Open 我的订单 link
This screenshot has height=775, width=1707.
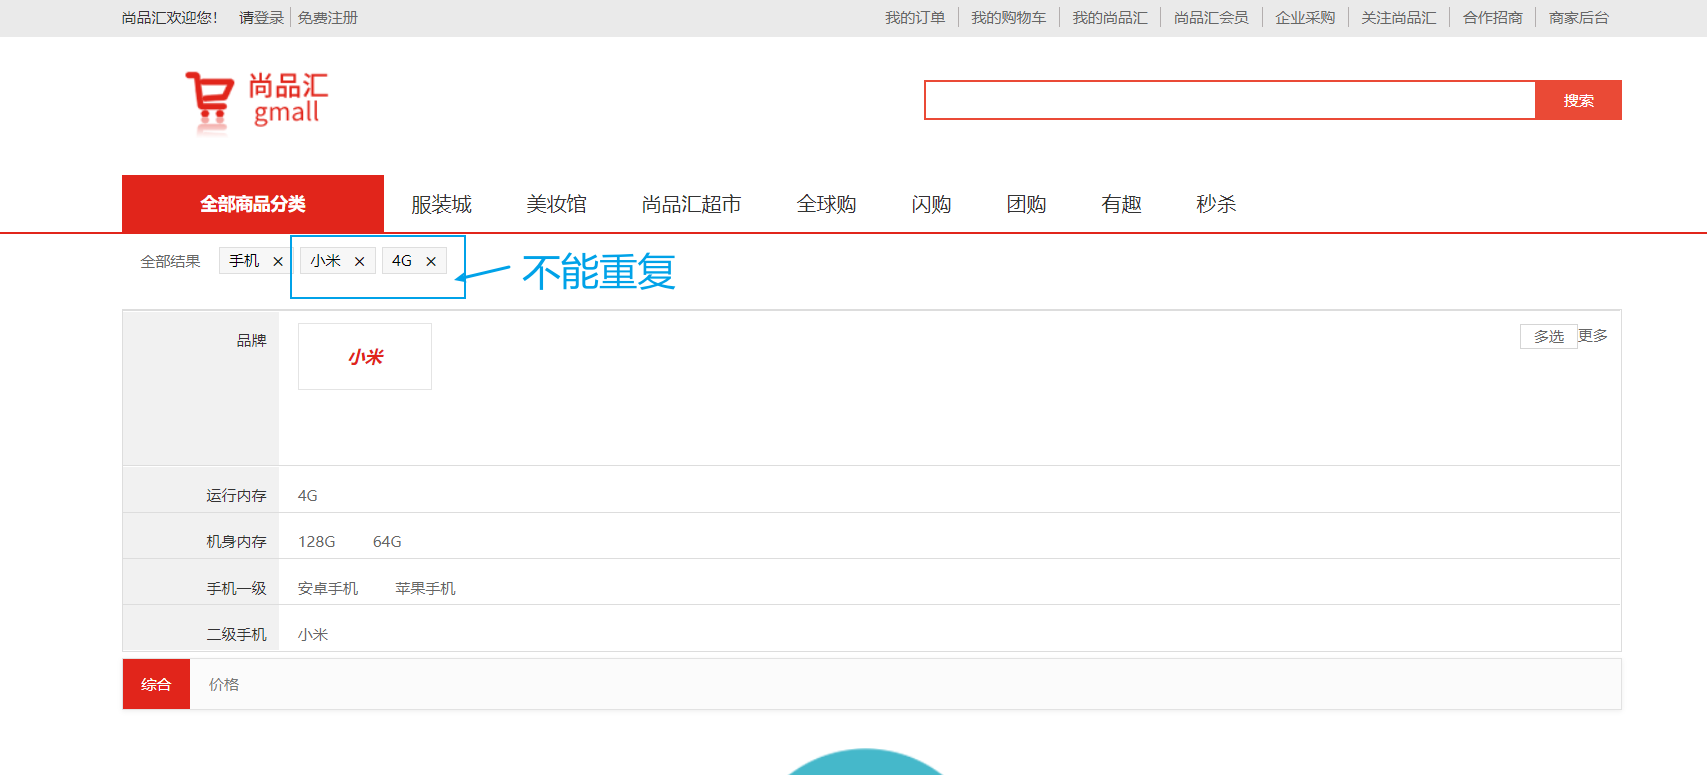click(915, 18)
